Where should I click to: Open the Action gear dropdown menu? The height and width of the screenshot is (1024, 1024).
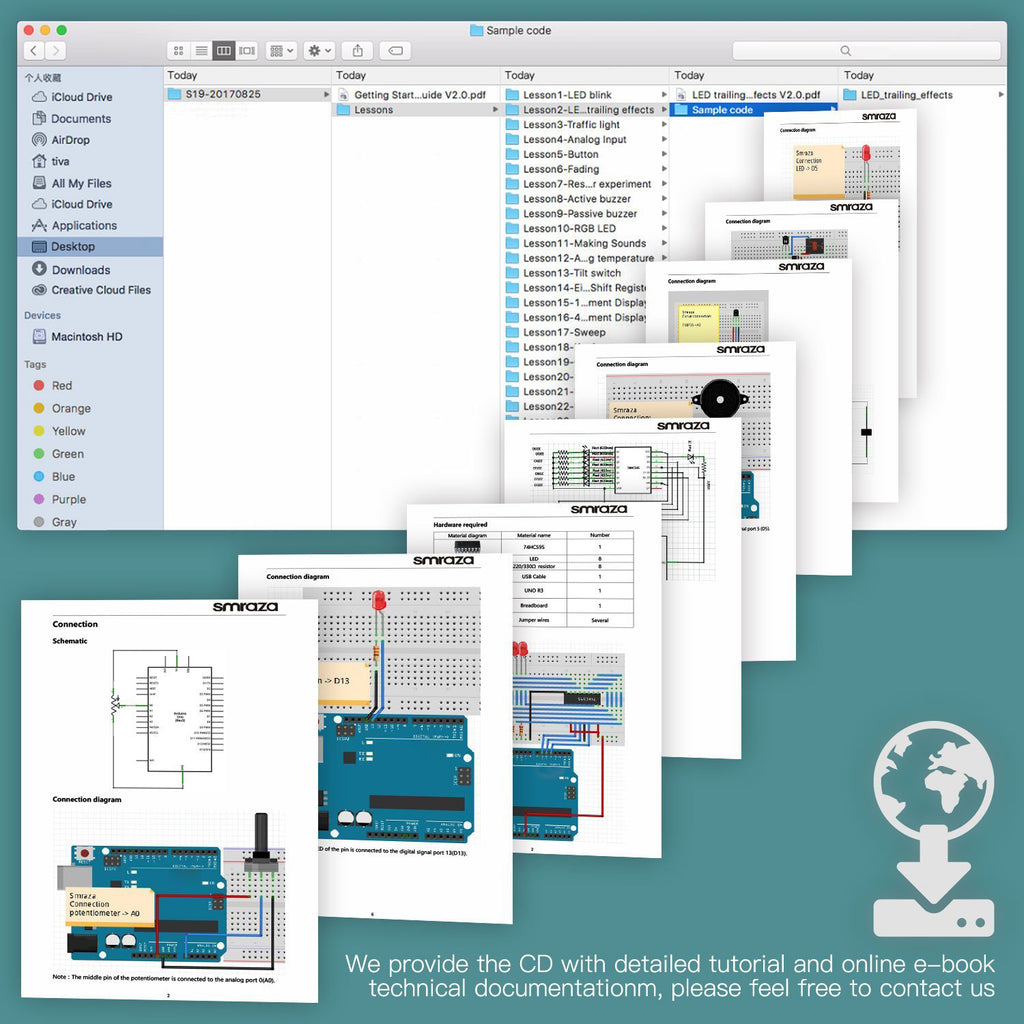point(320,50)
